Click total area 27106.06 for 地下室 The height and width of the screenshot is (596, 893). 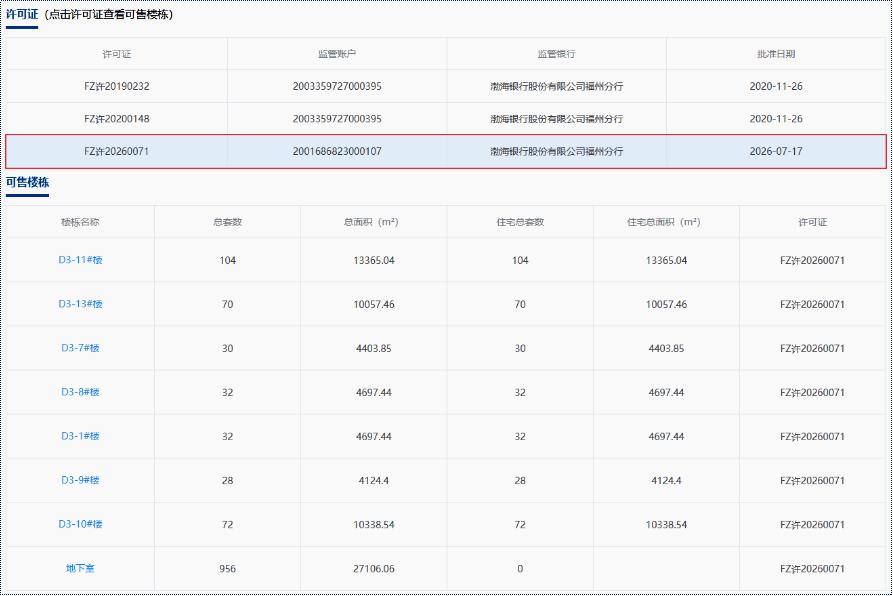pos(374,568)
